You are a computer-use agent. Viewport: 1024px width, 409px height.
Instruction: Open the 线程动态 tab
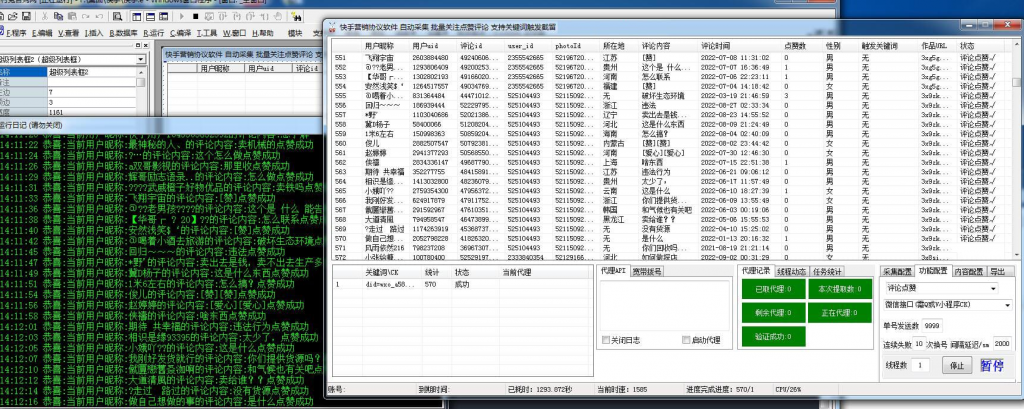click(791, 271)
